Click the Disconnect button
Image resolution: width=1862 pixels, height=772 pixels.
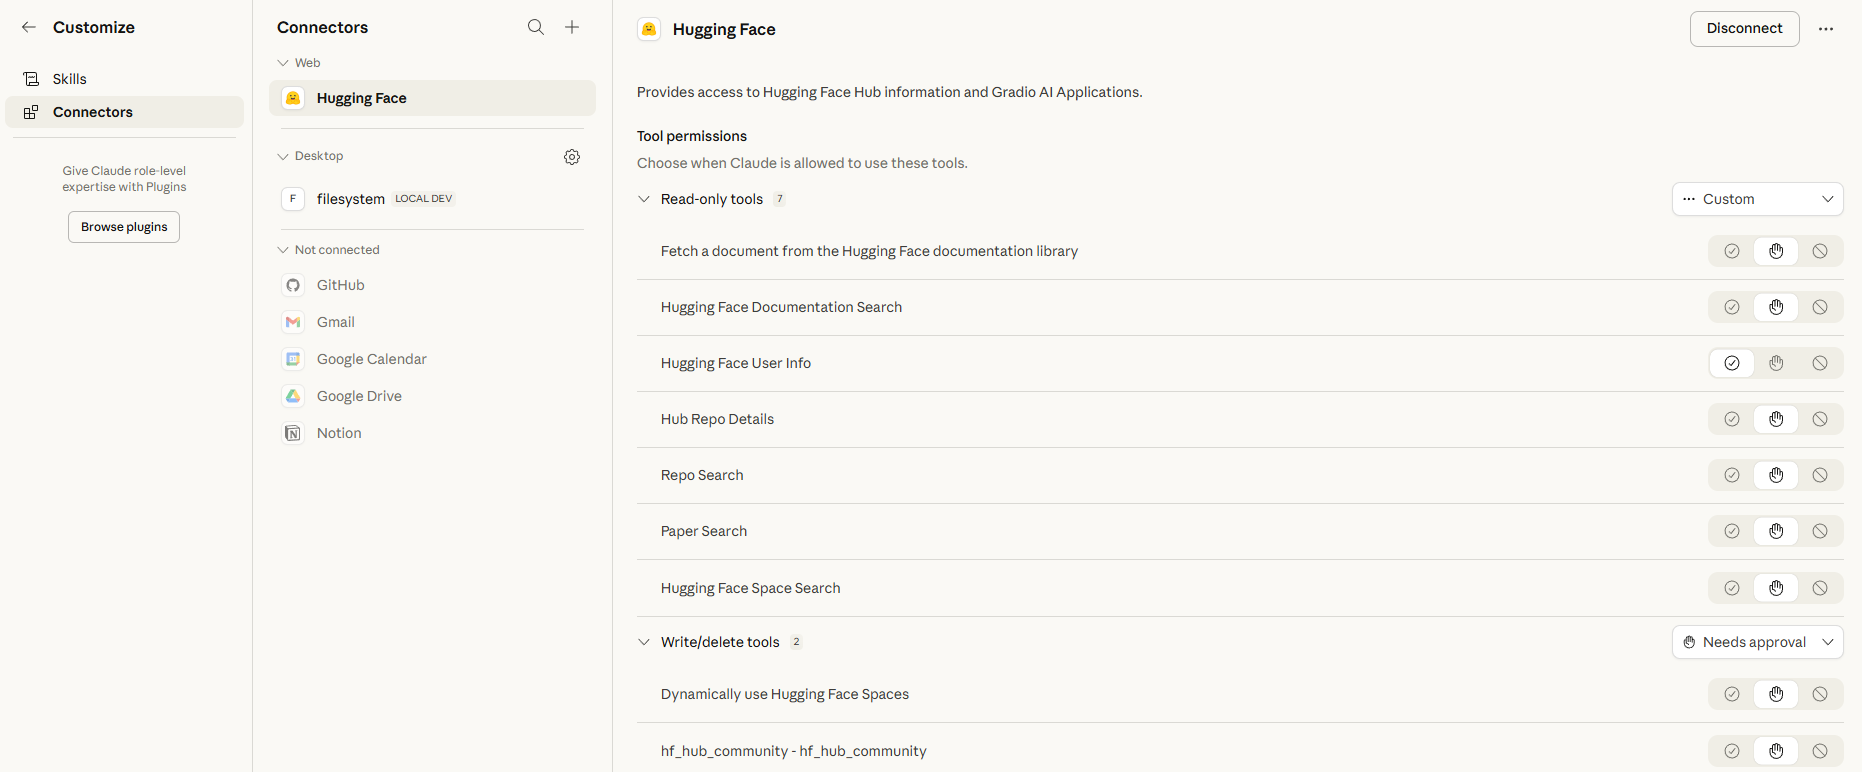[x=1744, y=29]
